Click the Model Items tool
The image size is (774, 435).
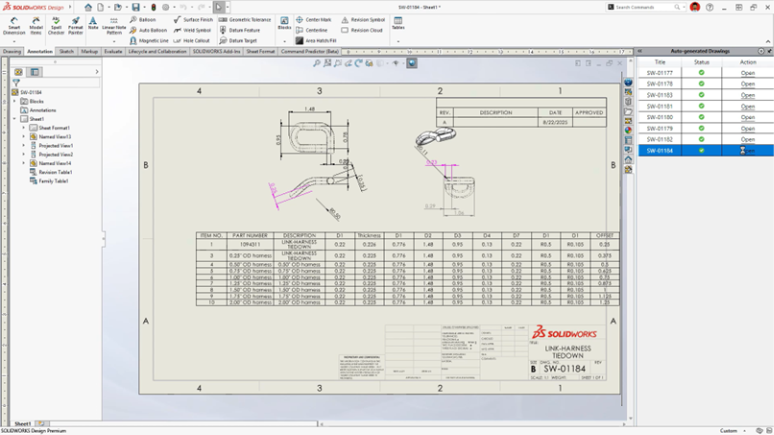click(35, 25)
